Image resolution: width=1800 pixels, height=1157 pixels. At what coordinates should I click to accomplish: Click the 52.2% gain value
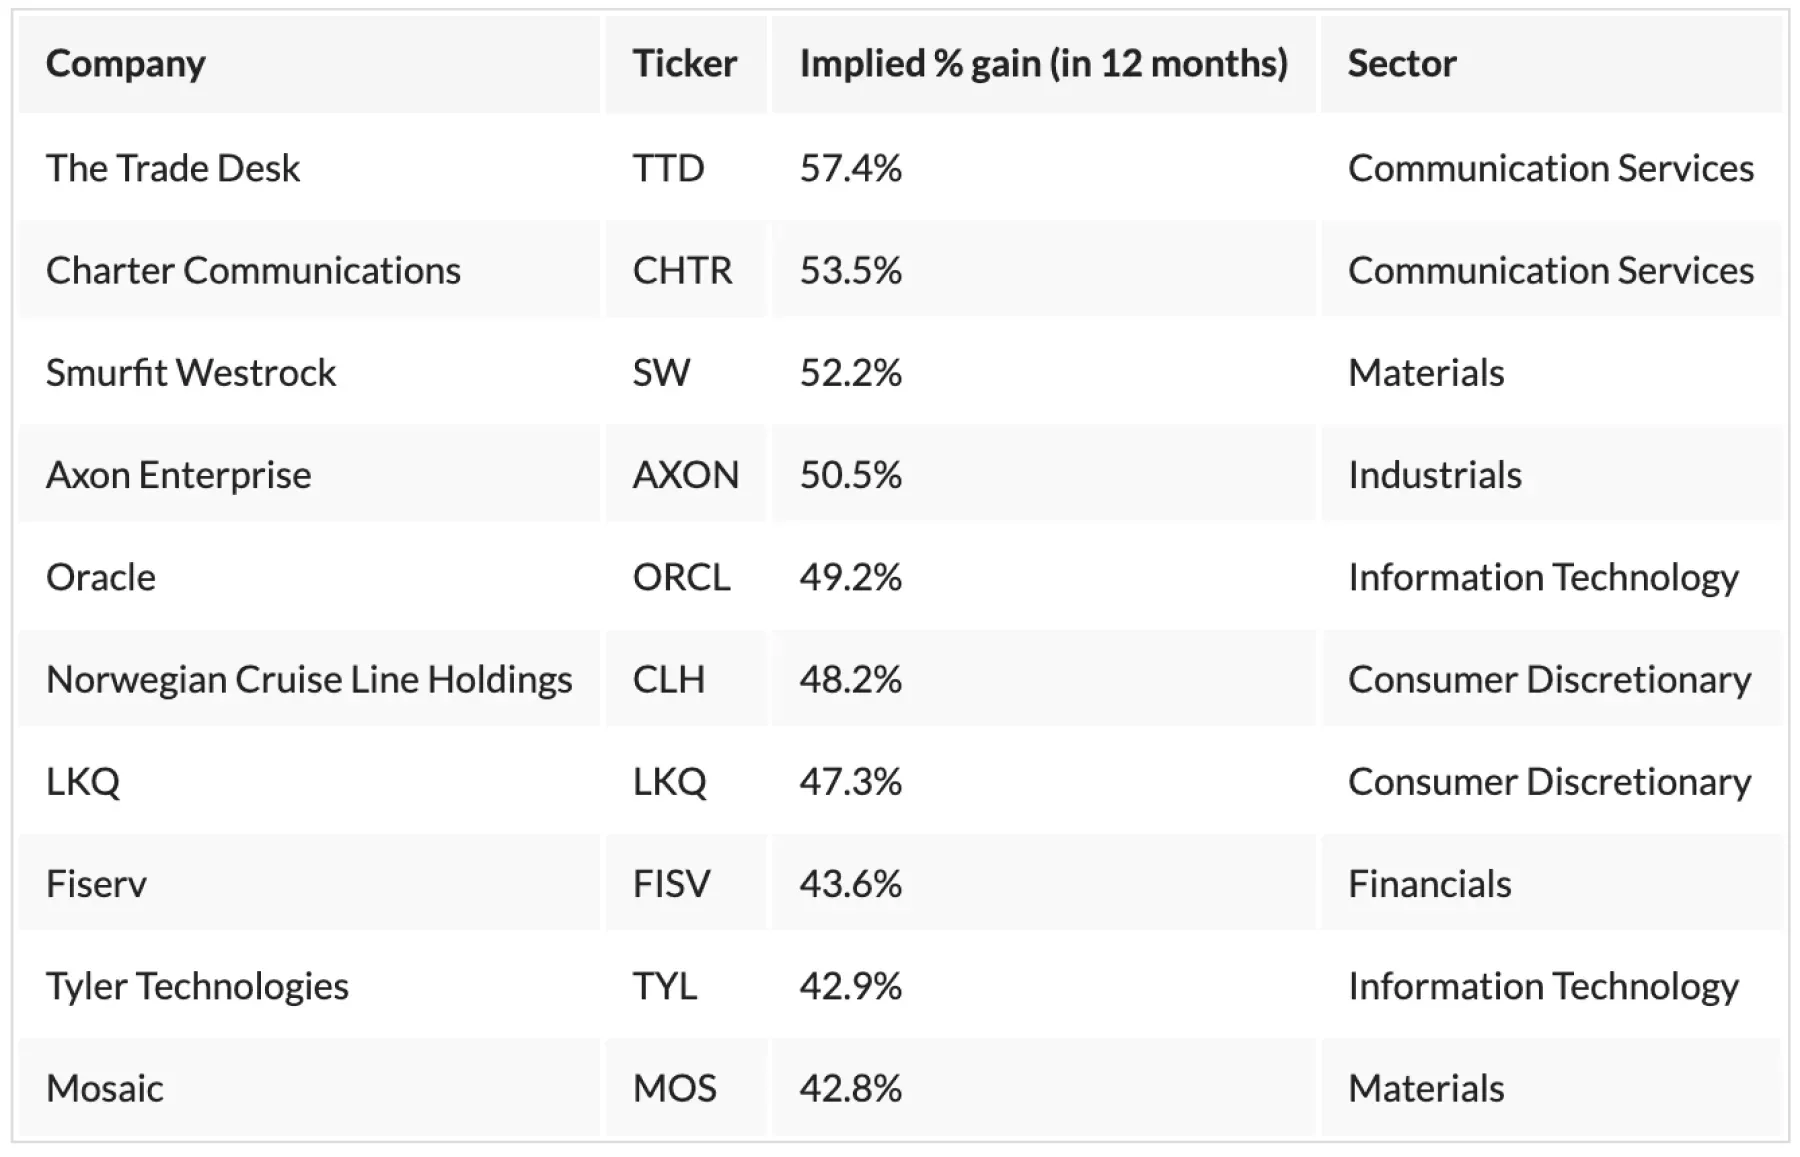coord(850,373)
